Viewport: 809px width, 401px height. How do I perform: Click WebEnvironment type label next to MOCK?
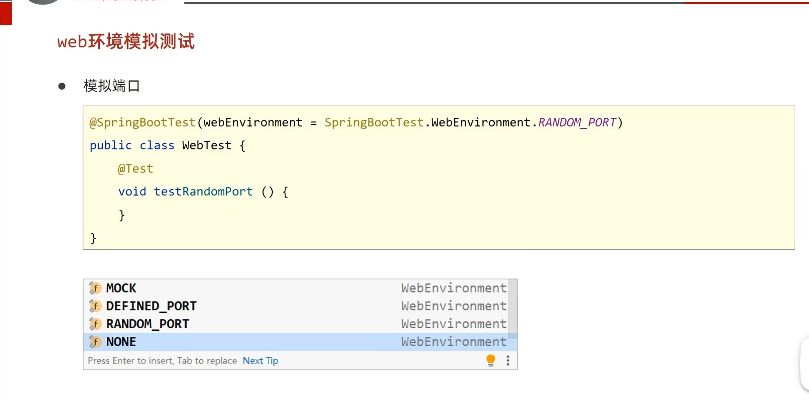tap(454, 288)
